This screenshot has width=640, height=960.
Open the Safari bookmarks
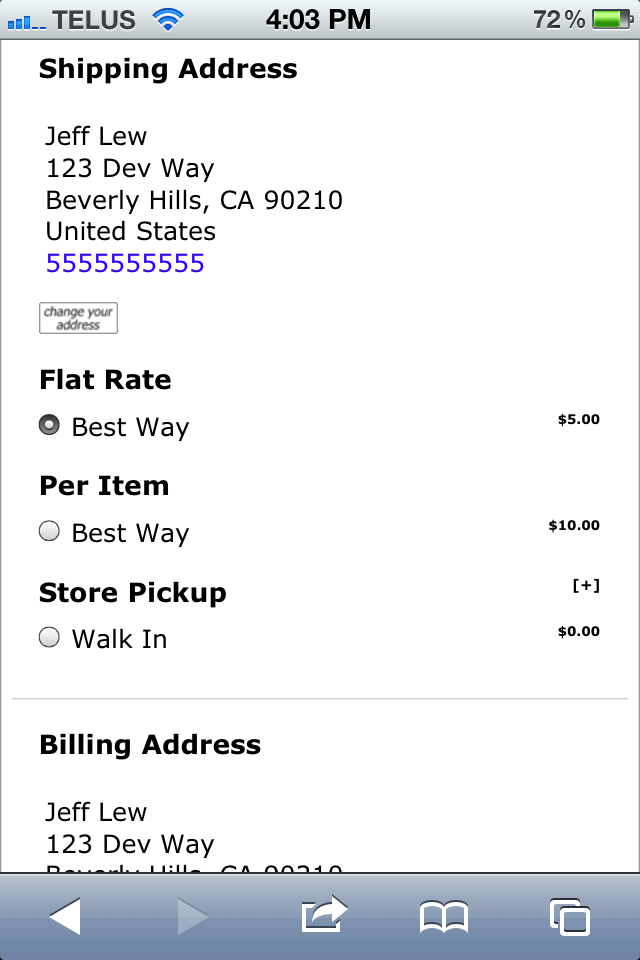pos(444,917)
